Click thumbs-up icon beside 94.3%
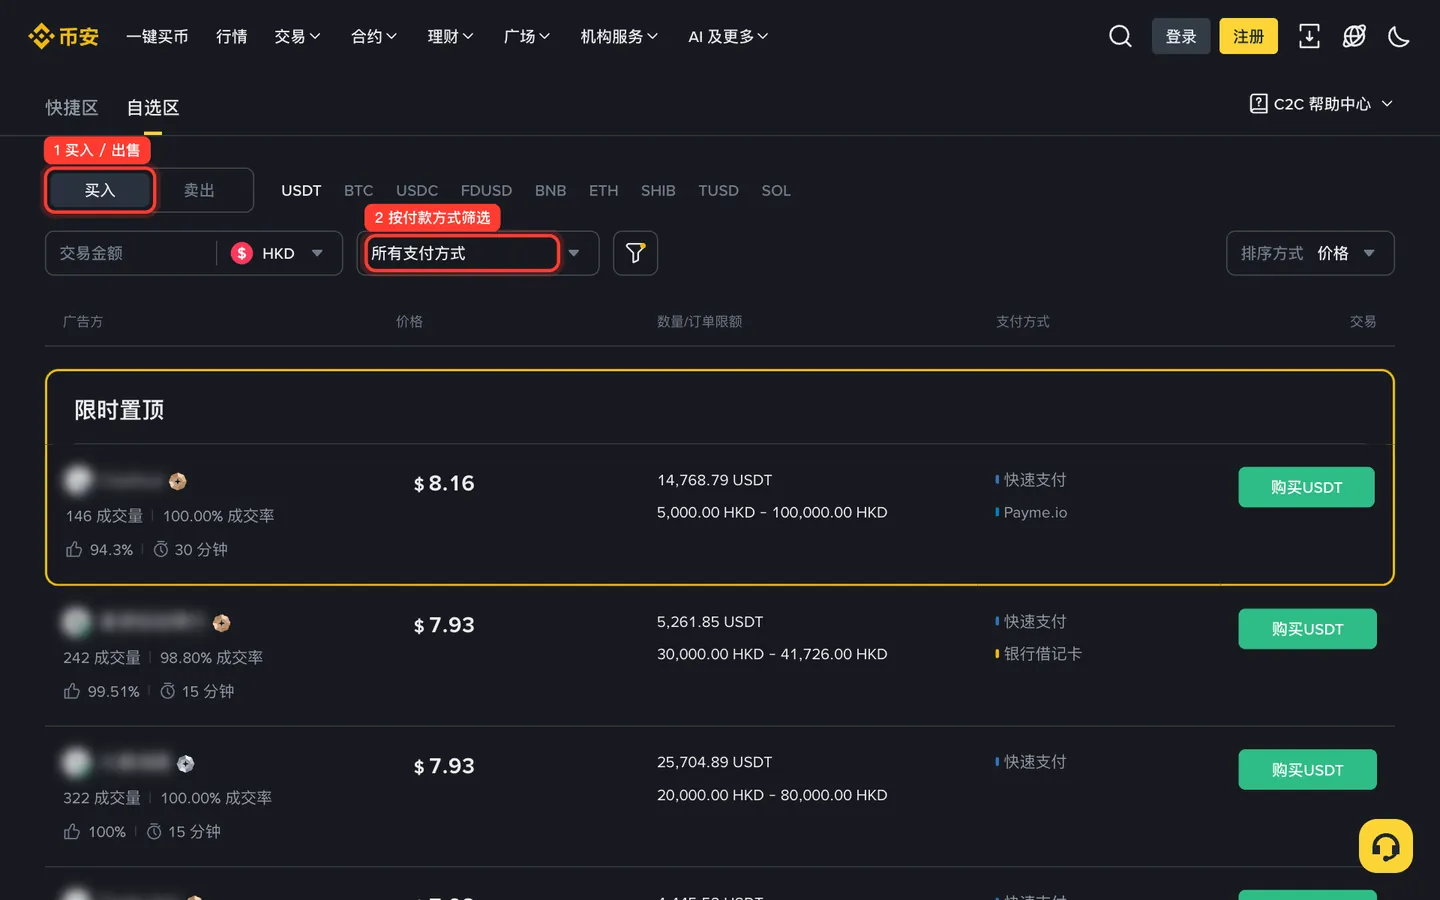The width and height of the screenshot is (1440, 900). (x=74, y=549)
